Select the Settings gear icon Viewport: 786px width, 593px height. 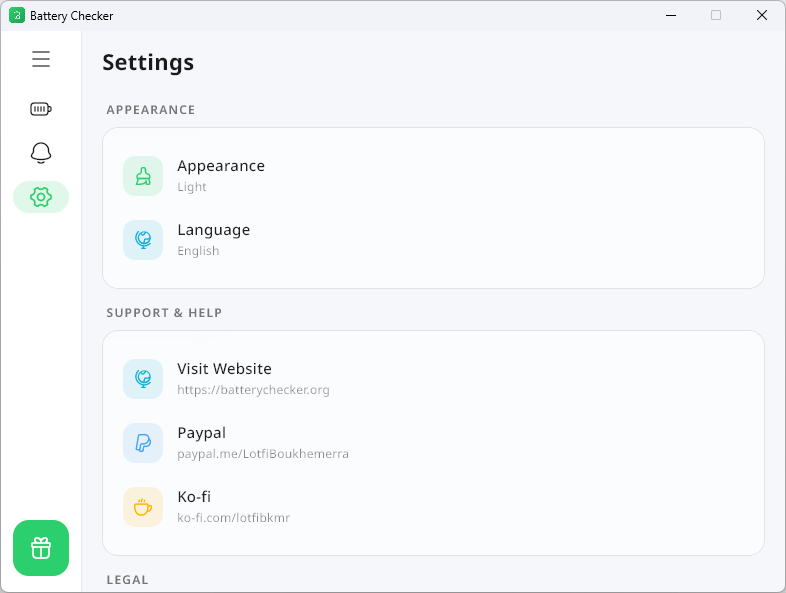pos(41,197)
